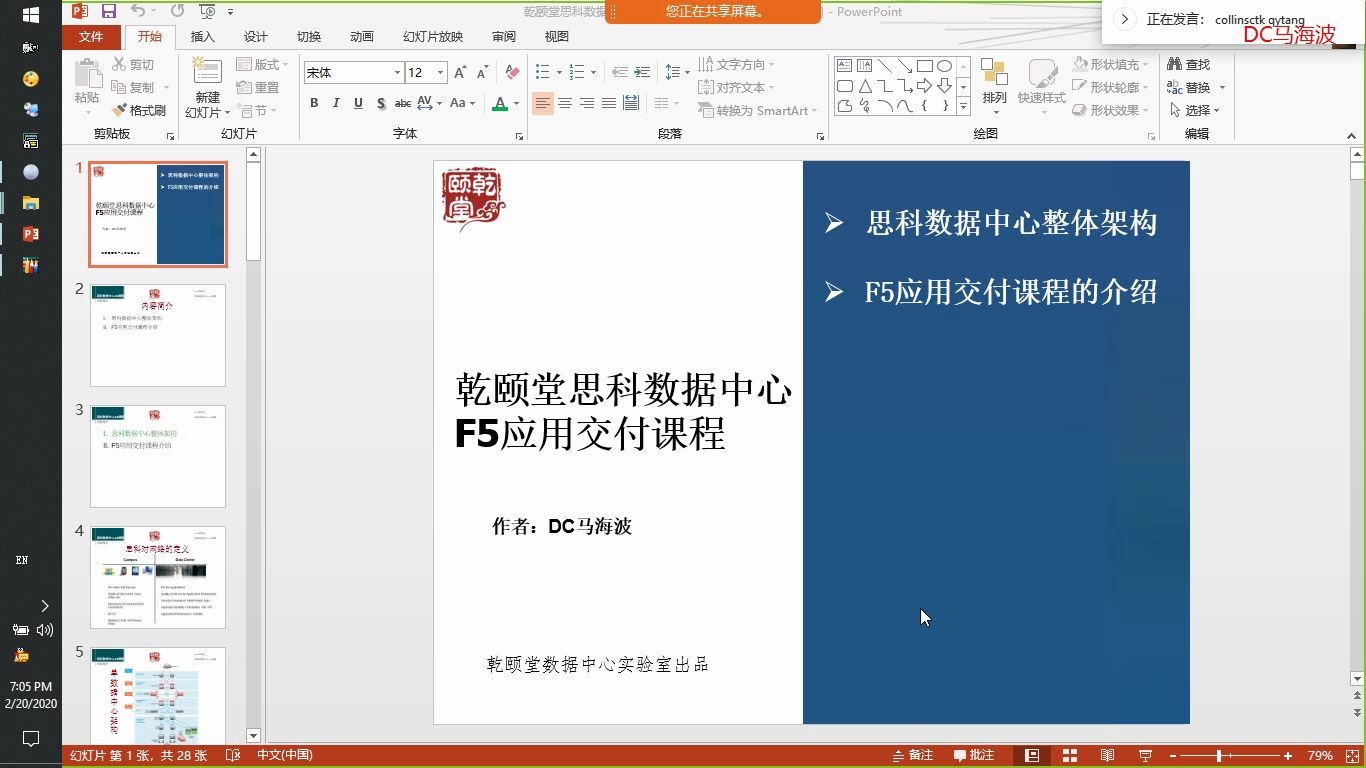Toggle strikethrough (abc) formatting
Viewport: 1366px width, 768px height.
click(403, 103)
